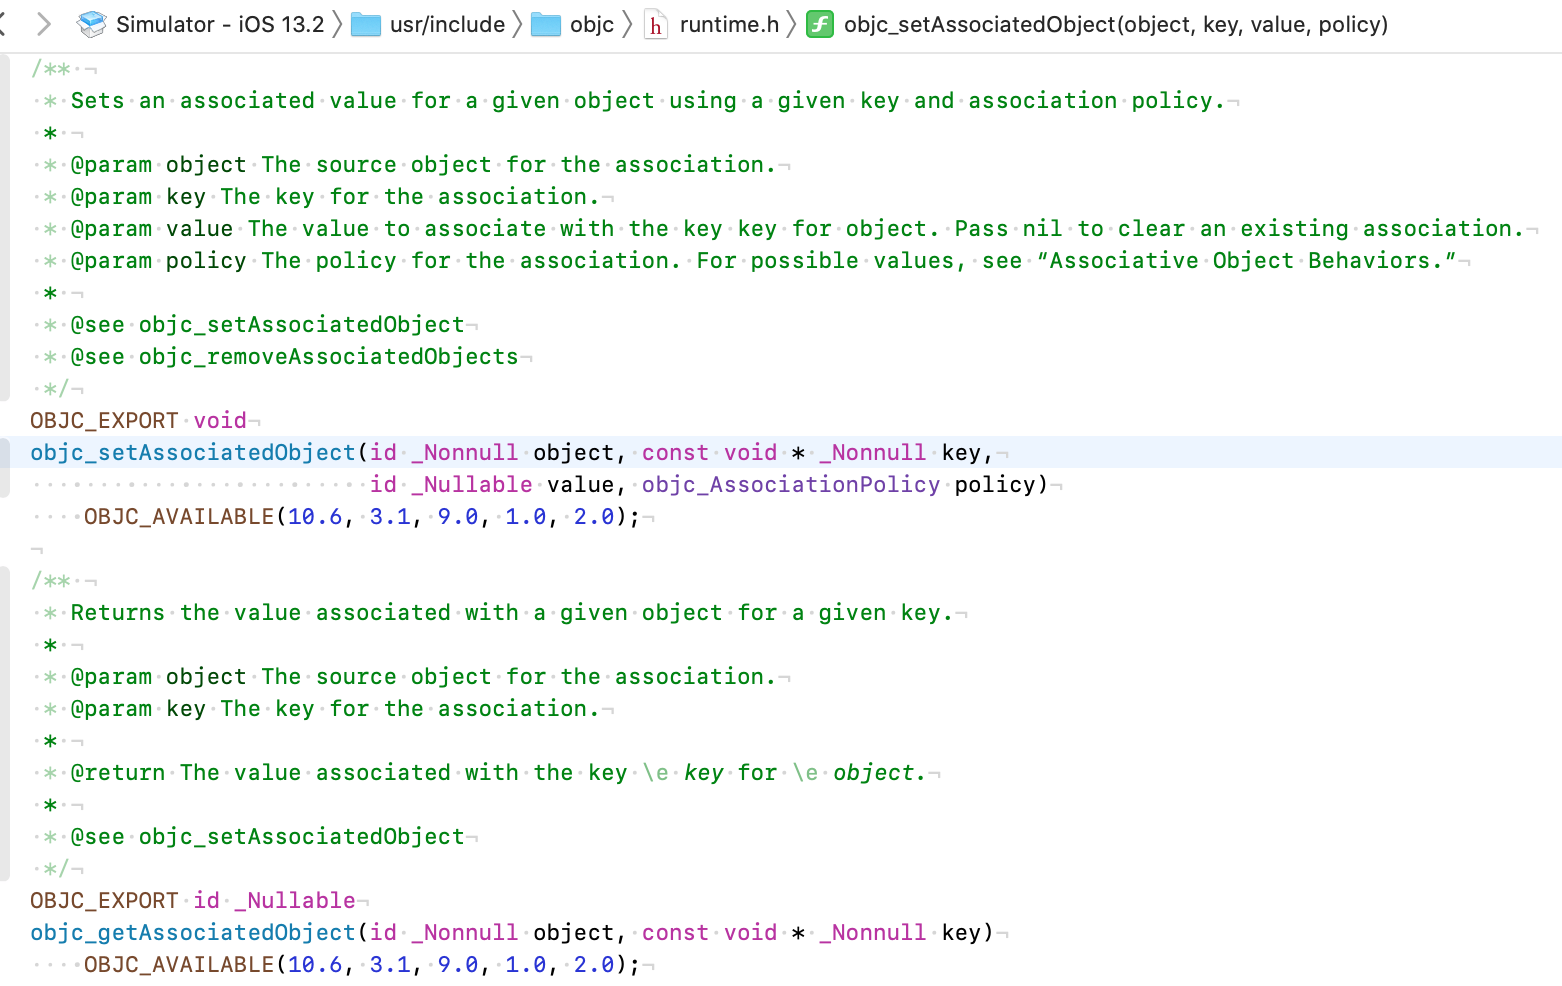Click objc_AssociationPolicy type in the parameter list

pos(791,485)
